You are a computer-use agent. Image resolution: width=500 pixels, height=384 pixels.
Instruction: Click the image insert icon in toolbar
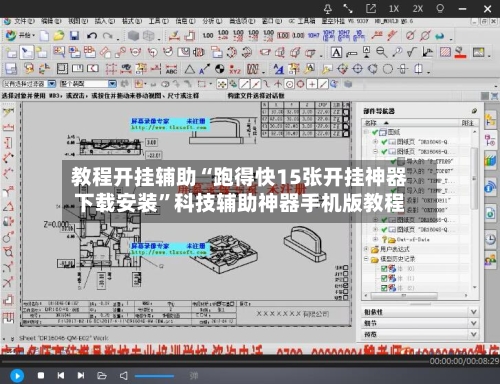coord(478,52)
